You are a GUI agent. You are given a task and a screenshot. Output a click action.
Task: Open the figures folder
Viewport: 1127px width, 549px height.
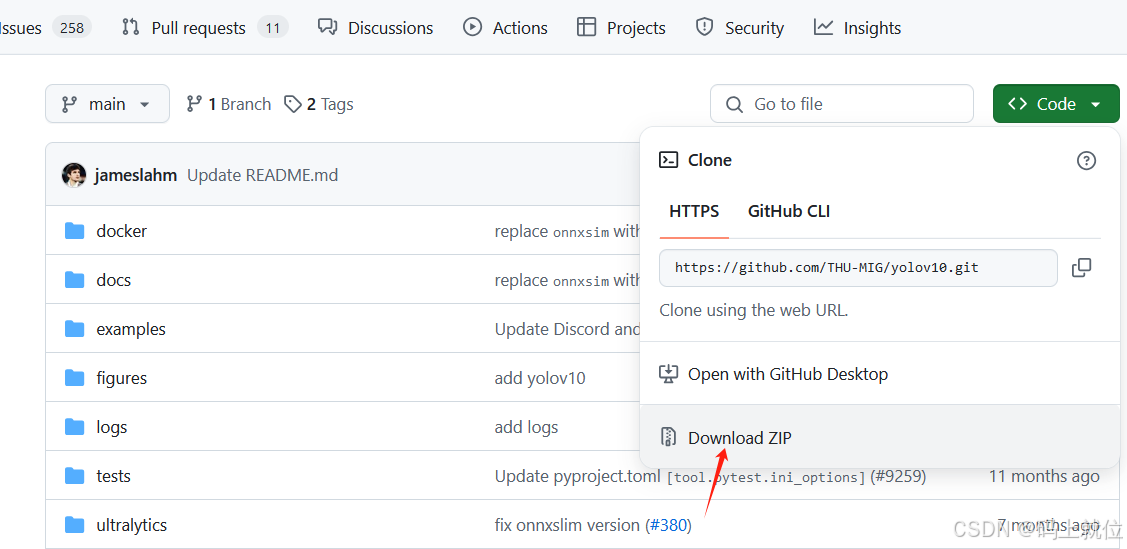point(121,378)
